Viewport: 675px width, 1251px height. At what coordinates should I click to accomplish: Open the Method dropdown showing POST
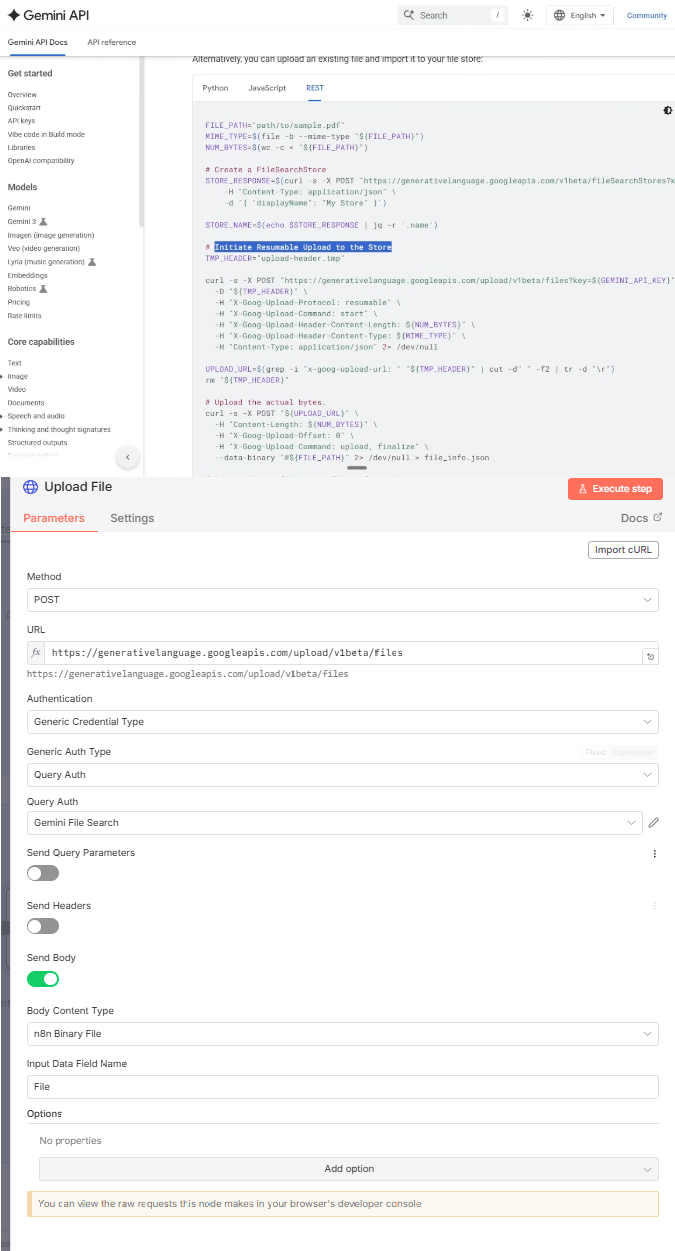342,599
